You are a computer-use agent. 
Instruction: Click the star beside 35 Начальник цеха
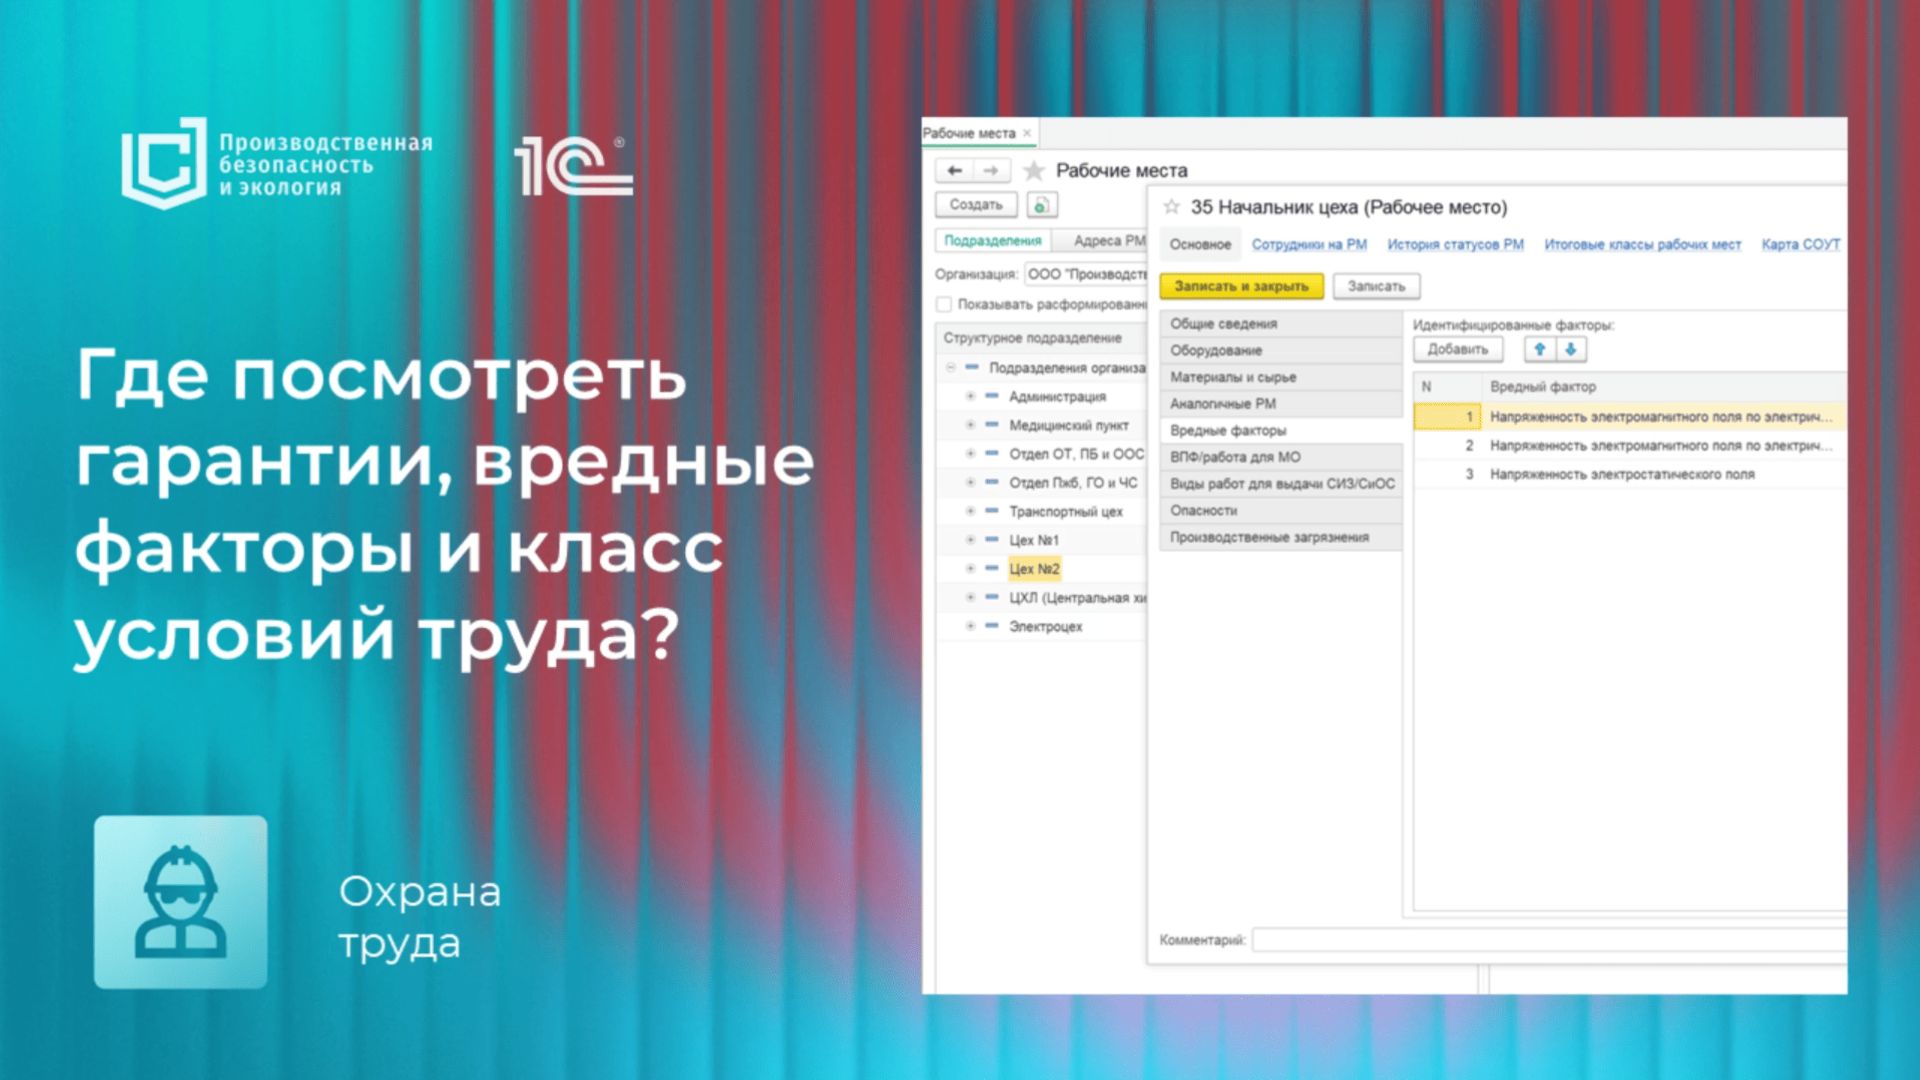[1171, 207]
